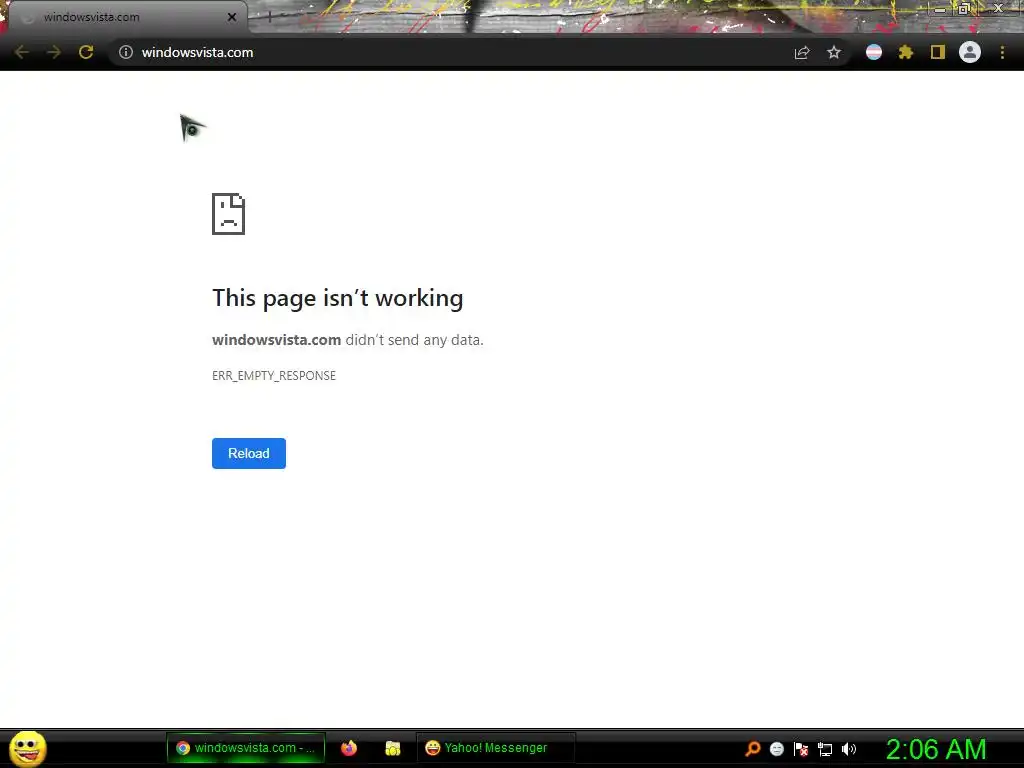
Task: Open the flag with red X tray icon
Action: point(801,749)
